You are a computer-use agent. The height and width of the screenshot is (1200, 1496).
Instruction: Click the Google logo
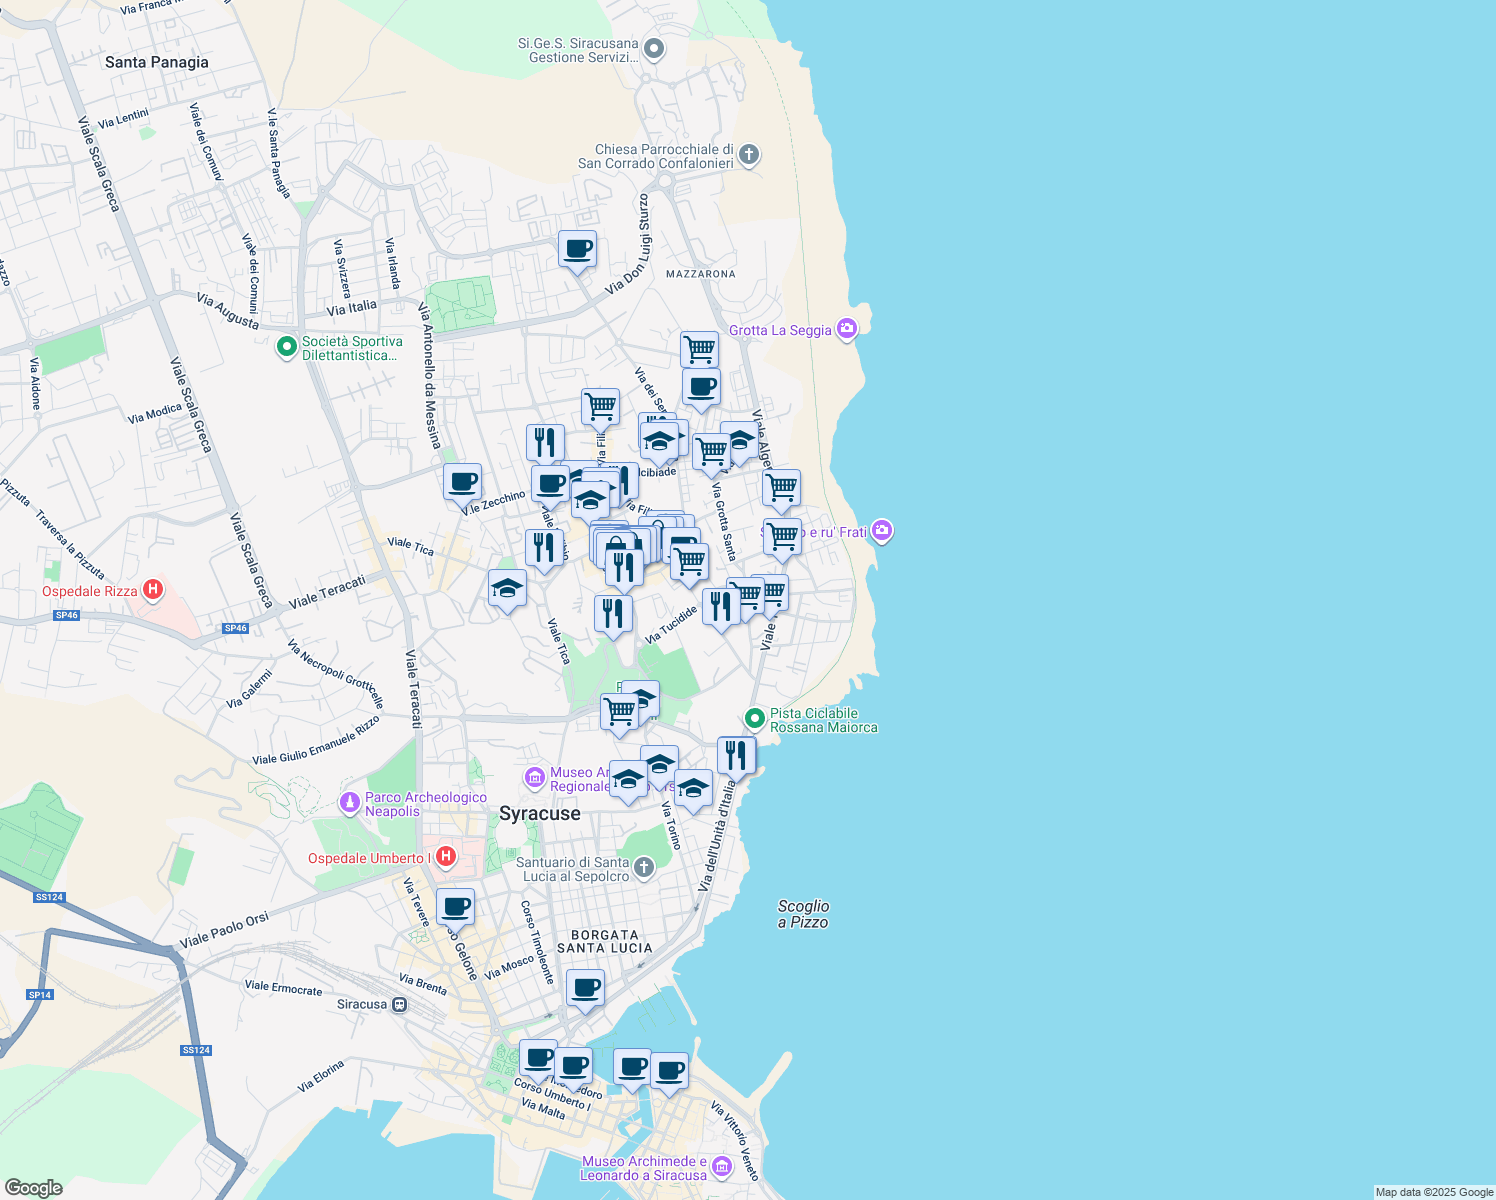[33, 1187]
